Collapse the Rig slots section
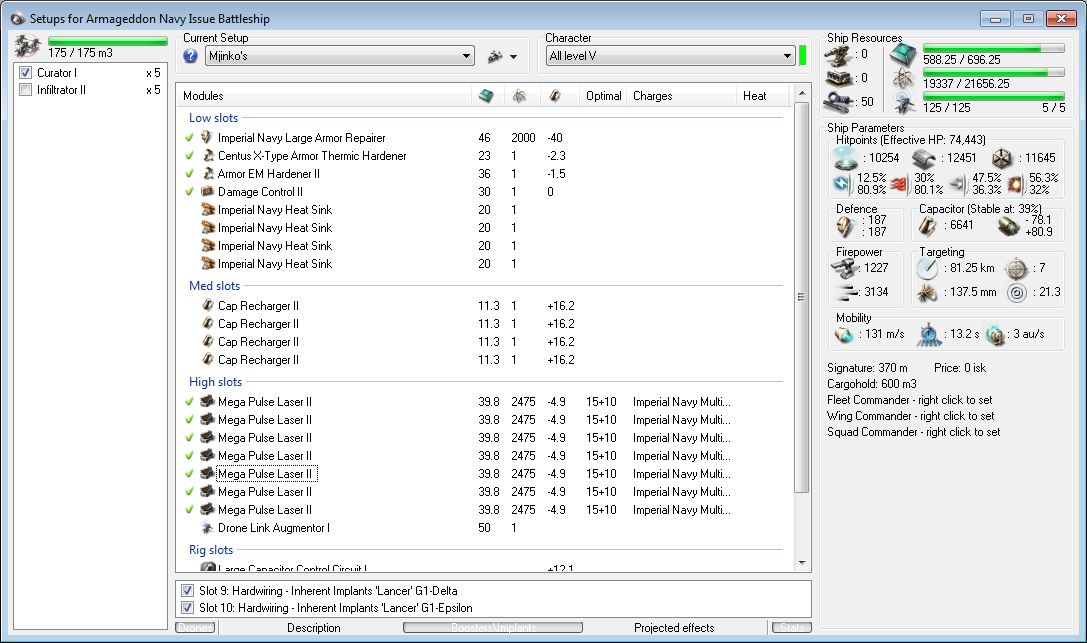 [x=211, y=549]
